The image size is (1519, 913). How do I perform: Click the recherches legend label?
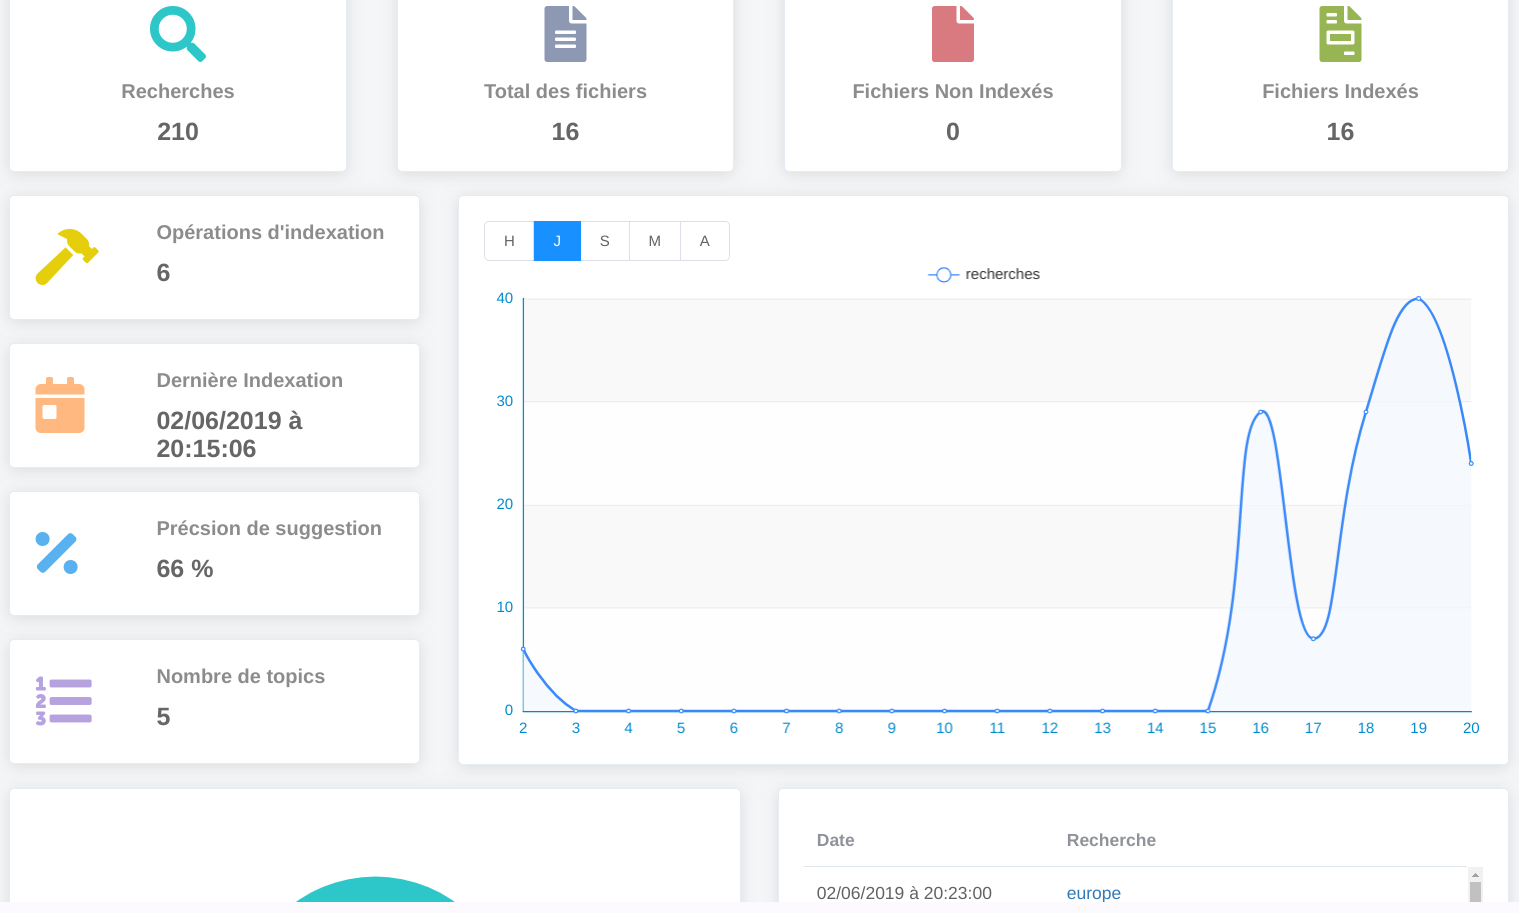(x=1002, y=274)
